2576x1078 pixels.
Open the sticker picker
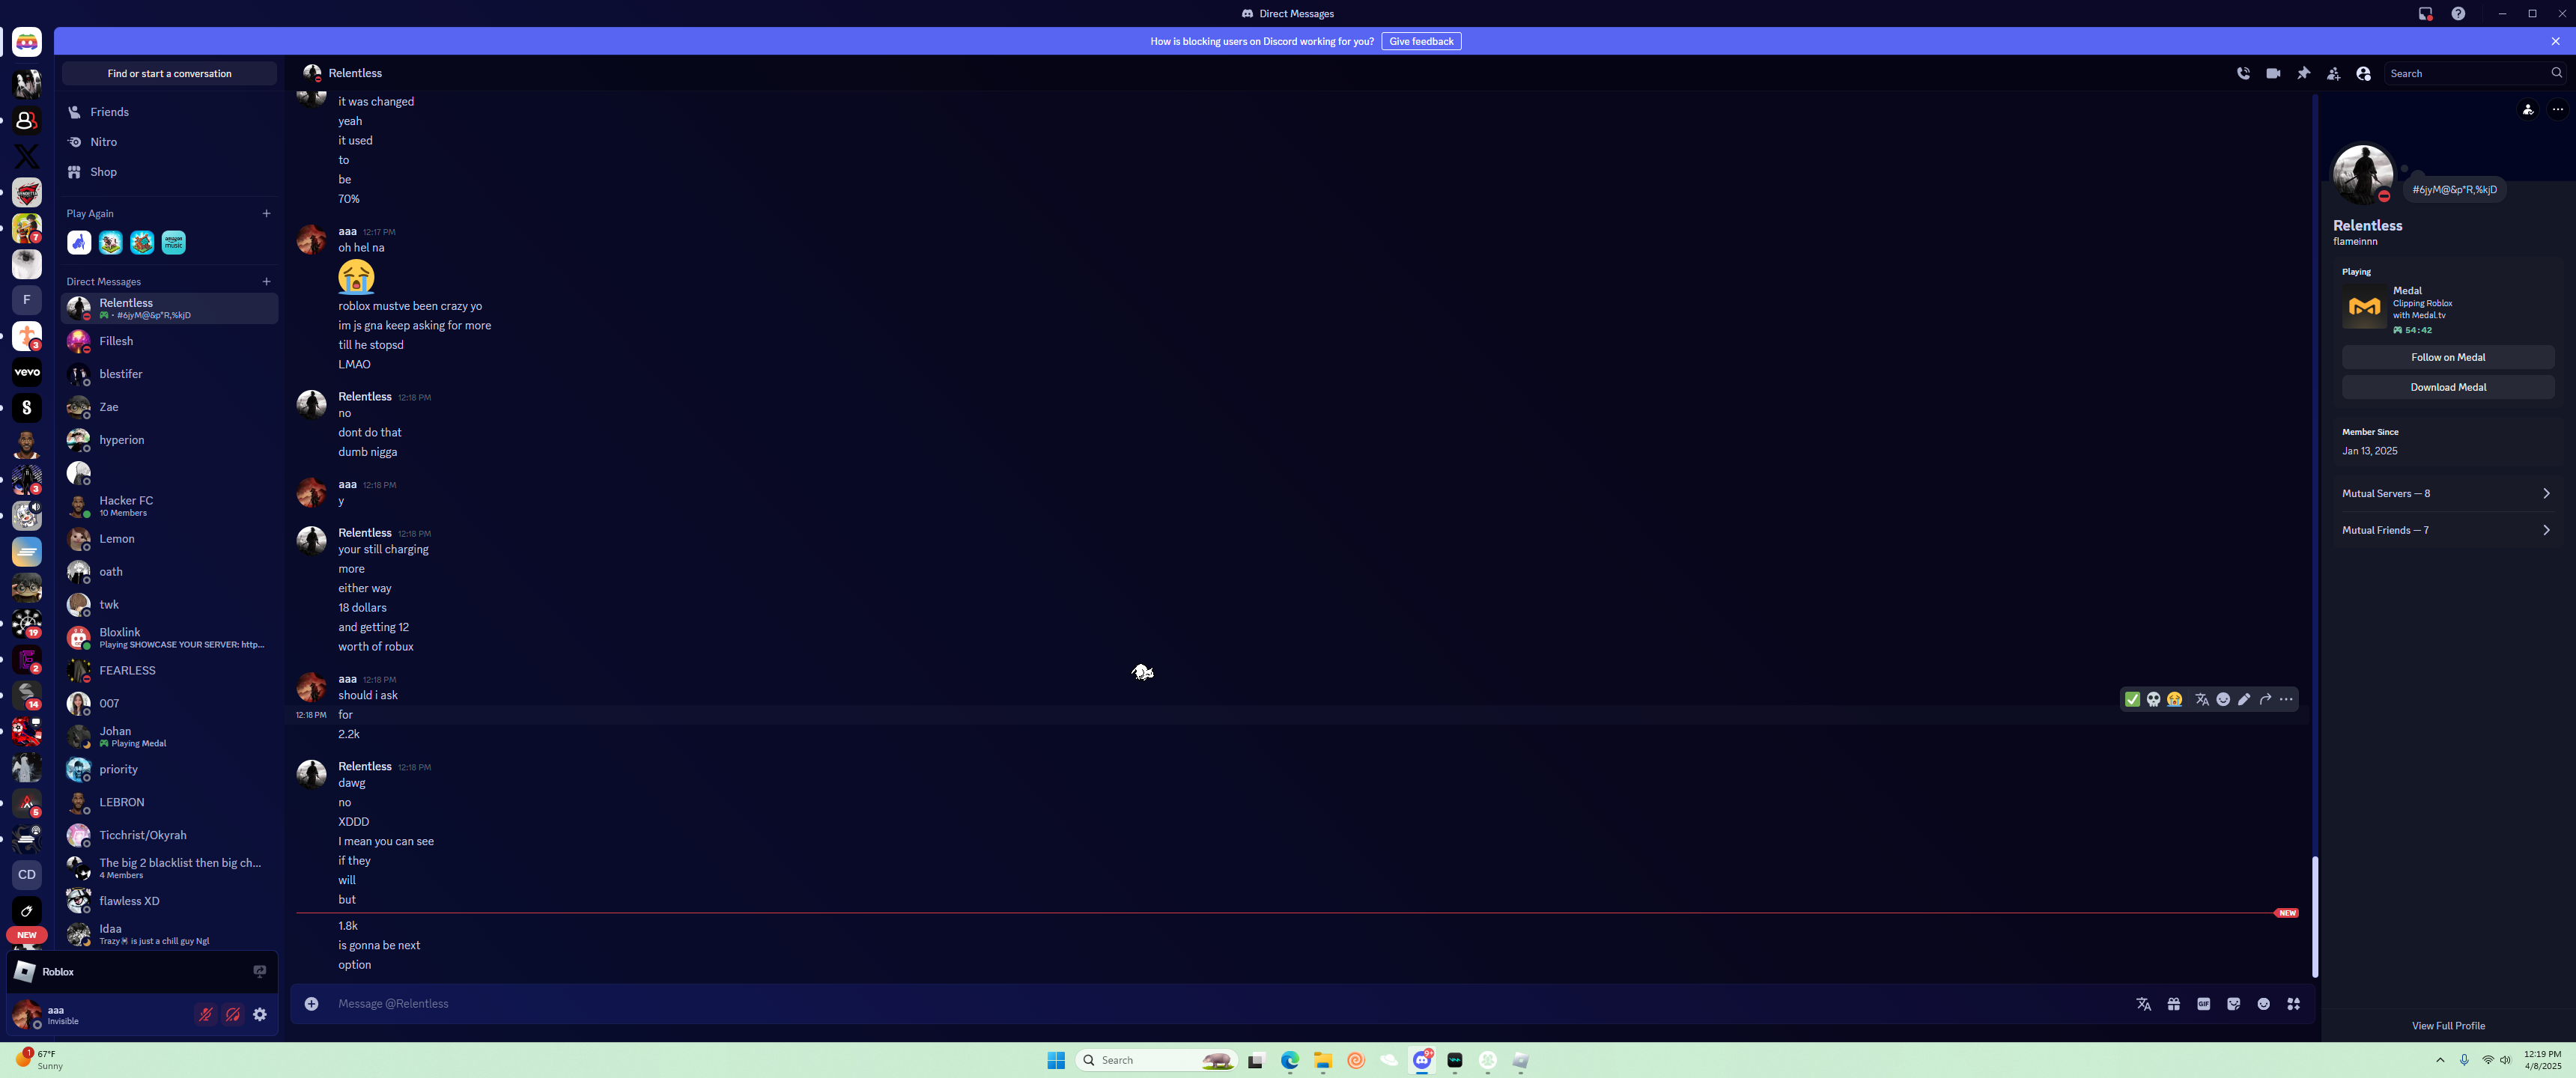click(2233, 1003)
